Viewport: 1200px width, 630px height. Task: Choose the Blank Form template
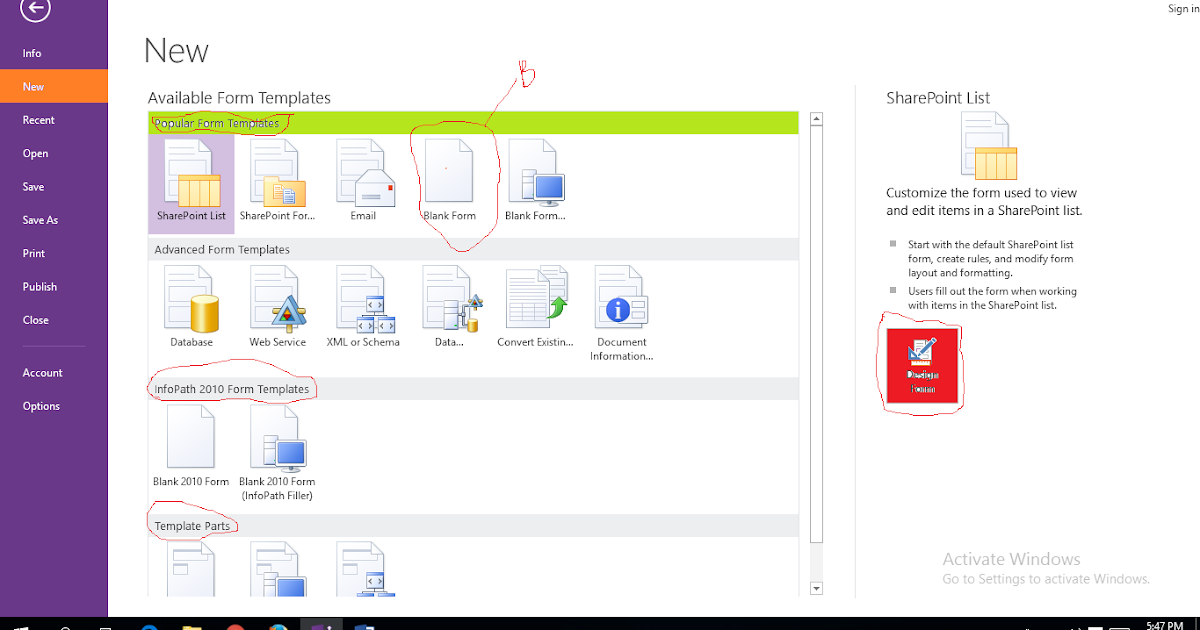451,178
